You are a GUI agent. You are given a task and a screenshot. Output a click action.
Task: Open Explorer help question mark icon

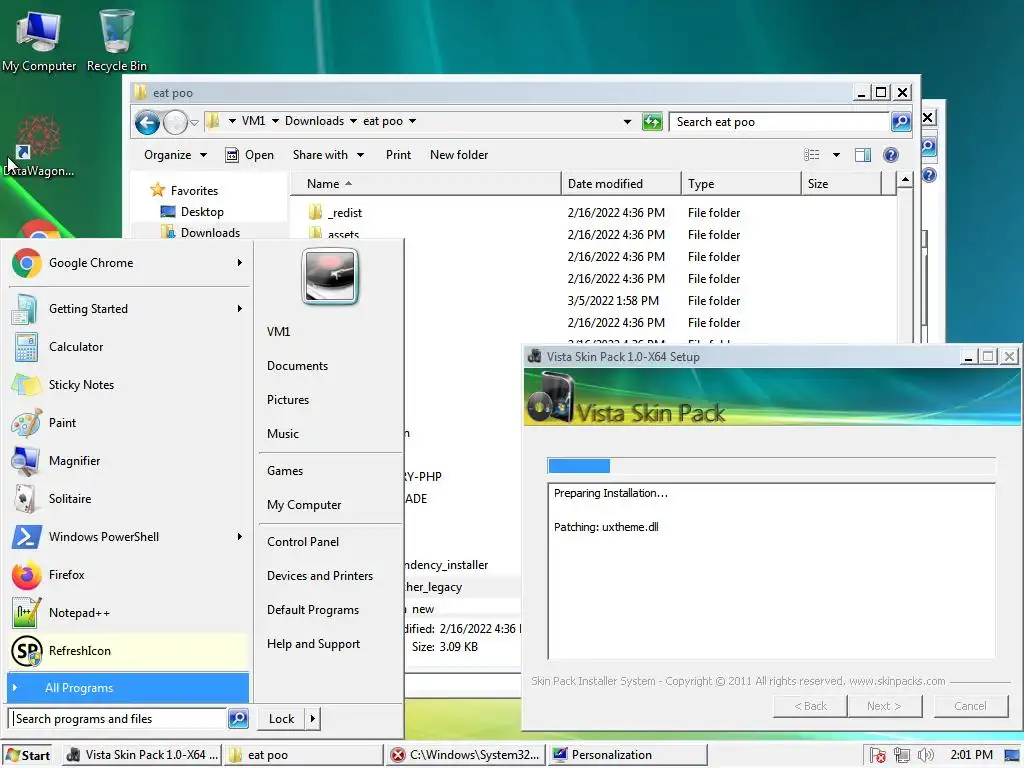[891, 155]
